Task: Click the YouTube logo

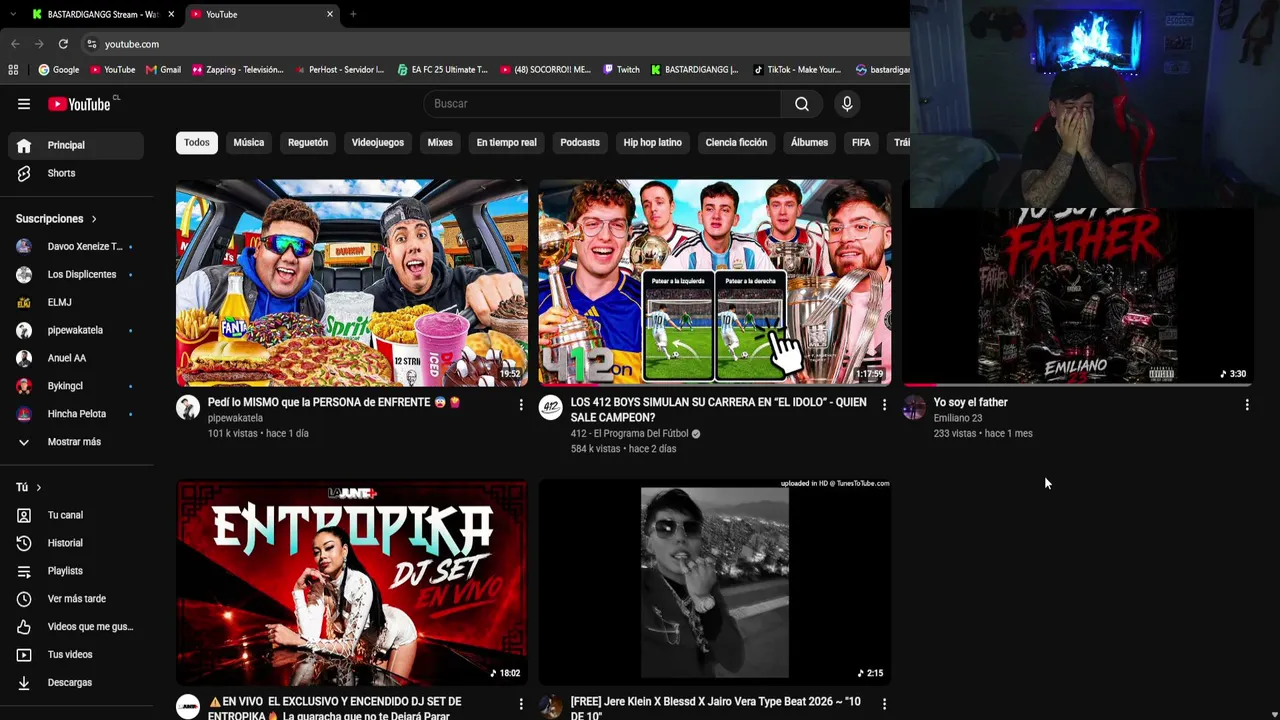Action: tap(80, 104)
